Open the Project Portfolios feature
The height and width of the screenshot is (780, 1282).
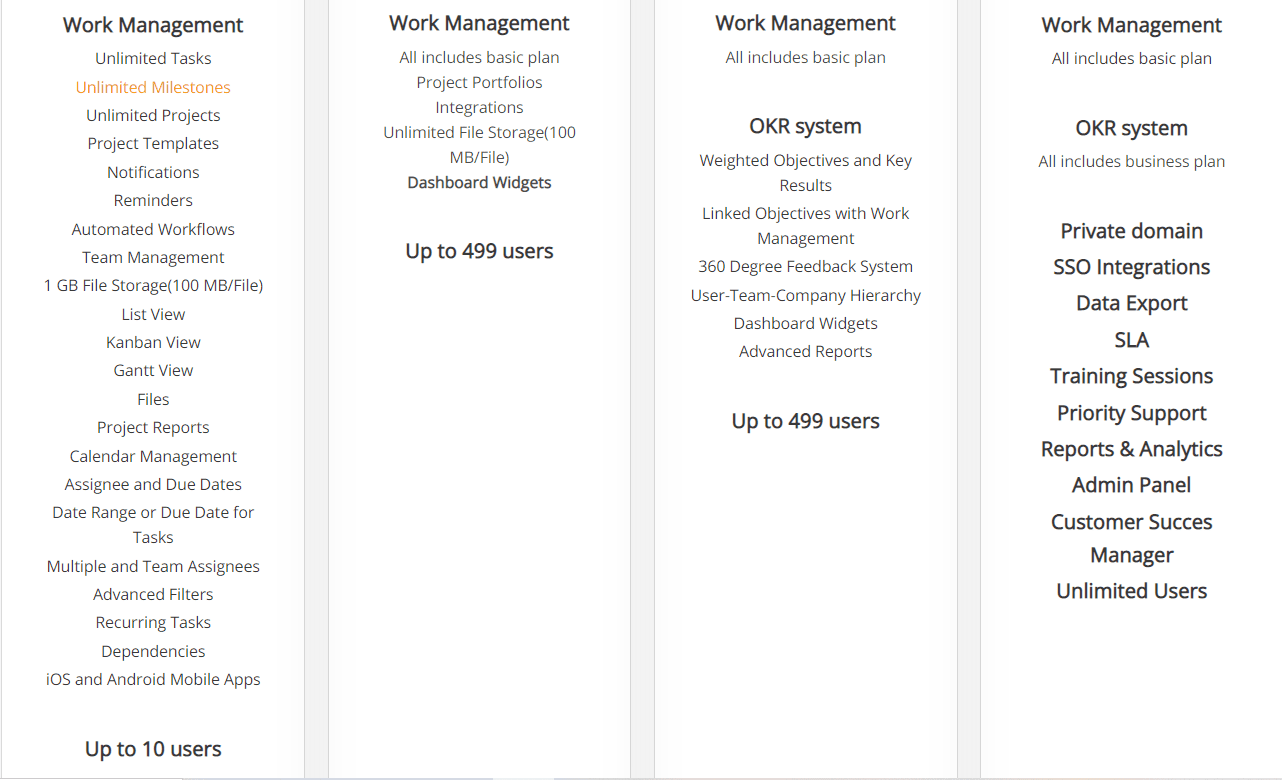click(479, 82)
